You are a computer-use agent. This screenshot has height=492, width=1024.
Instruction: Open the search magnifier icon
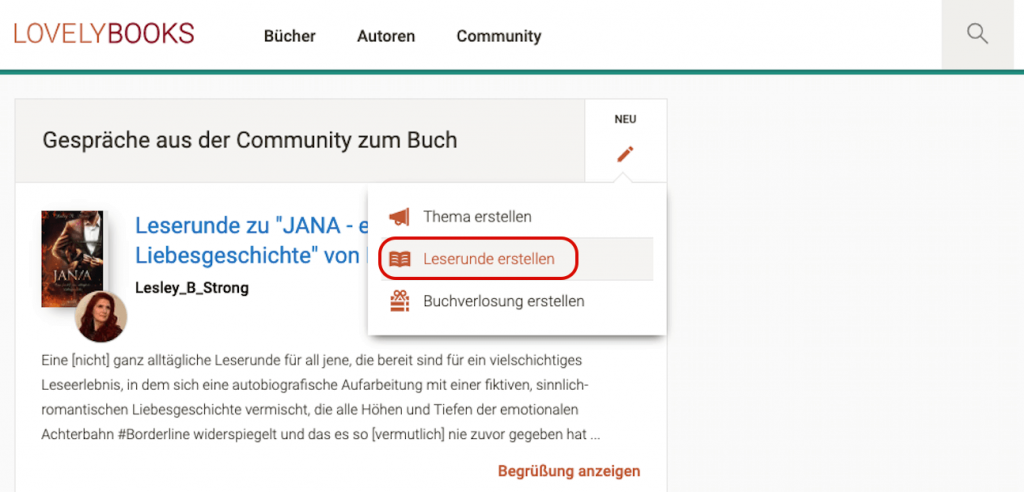pyautogui.click(x=977, y=35)
